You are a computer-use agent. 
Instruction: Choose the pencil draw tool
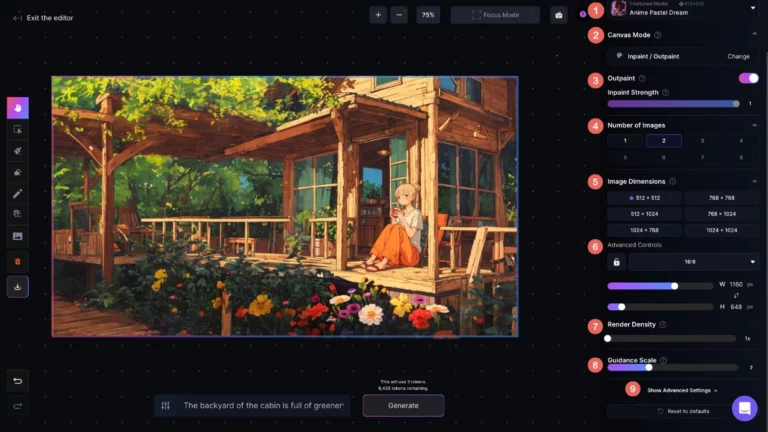[x=18, y=193]
